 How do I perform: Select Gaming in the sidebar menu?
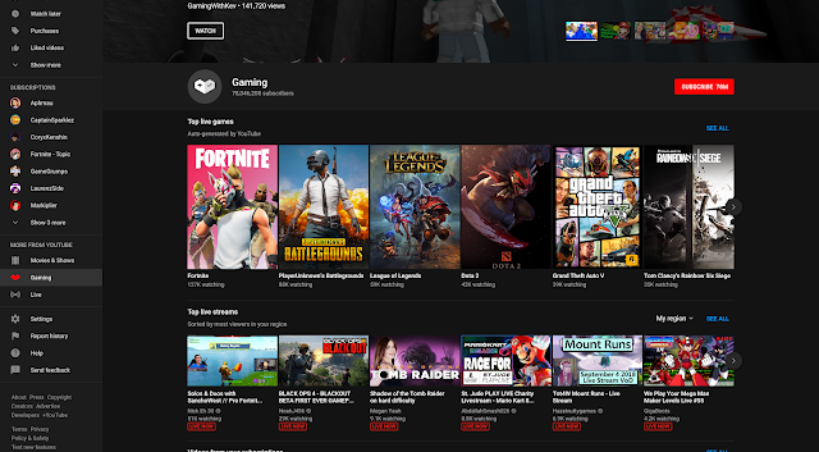41,277
